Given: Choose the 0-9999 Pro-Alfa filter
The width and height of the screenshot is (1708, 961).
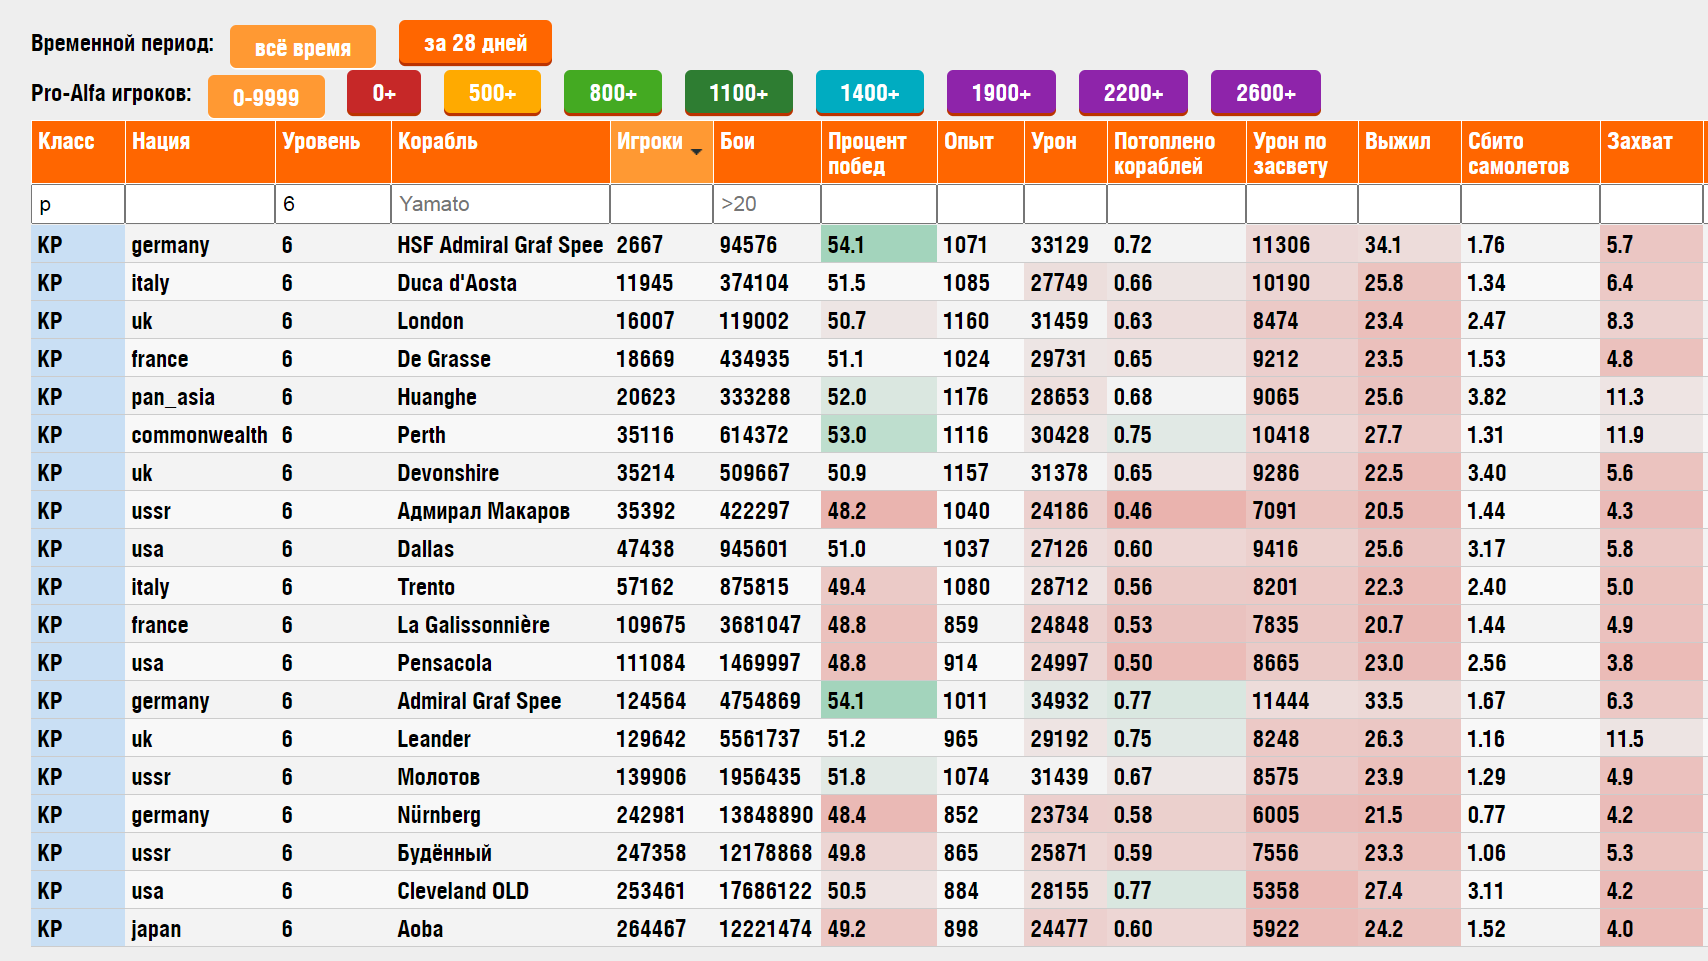Looking at the screenshot, I should click(266, 97).
